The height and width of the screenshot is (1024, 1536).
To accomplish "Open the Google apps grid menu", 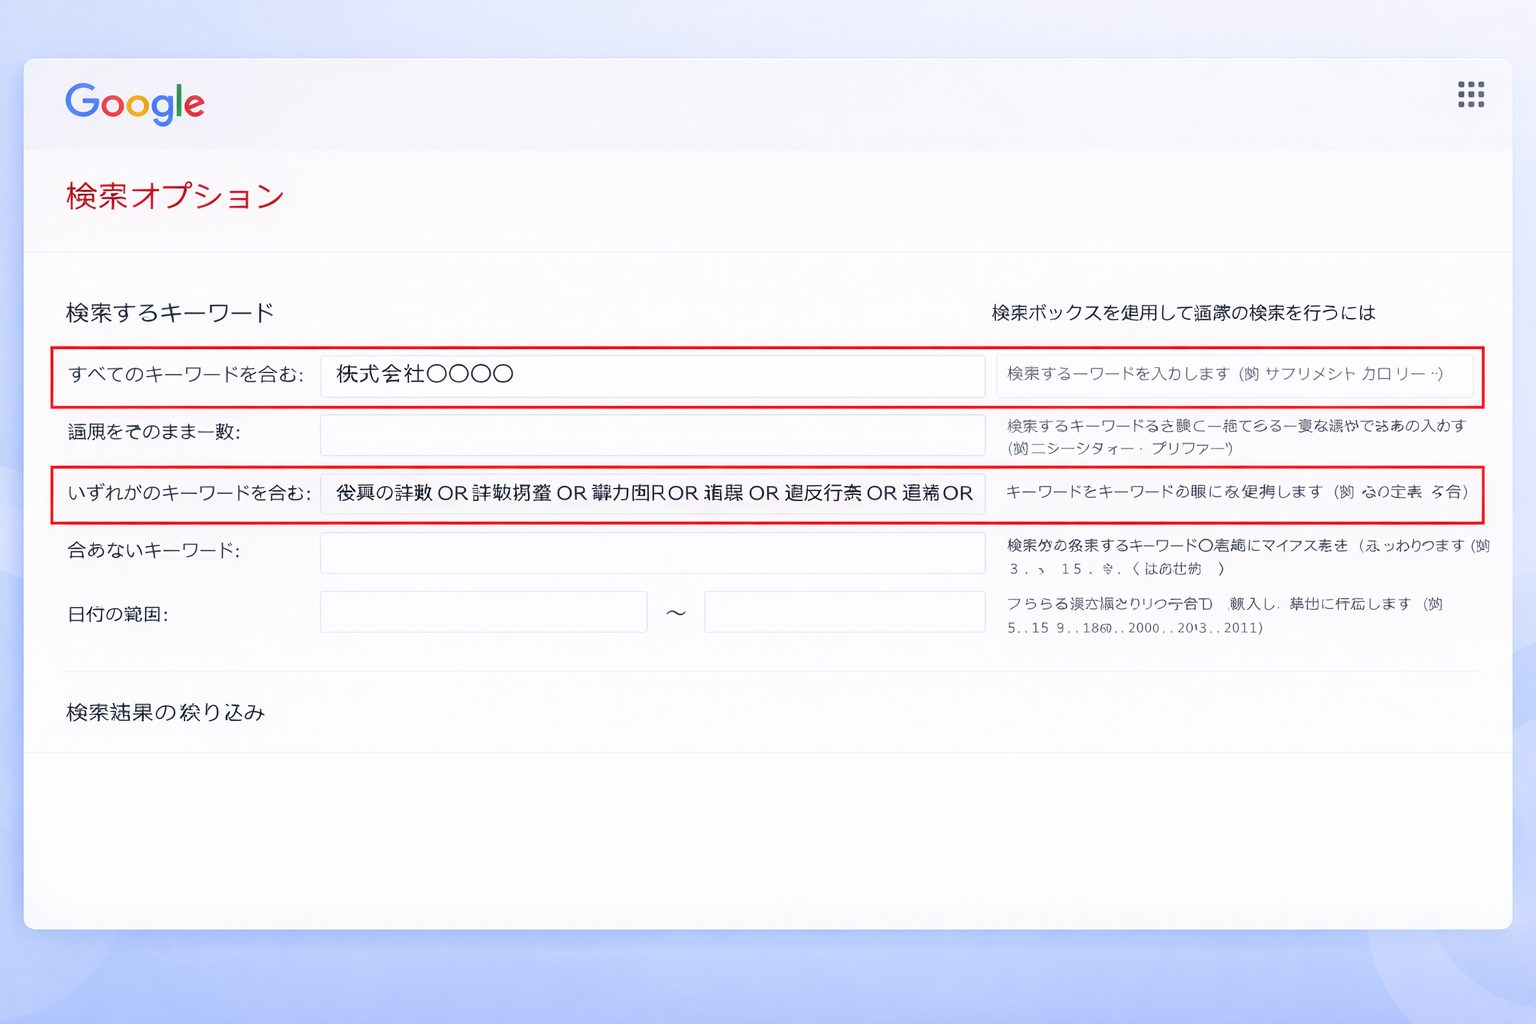I will coord(1470,95).
